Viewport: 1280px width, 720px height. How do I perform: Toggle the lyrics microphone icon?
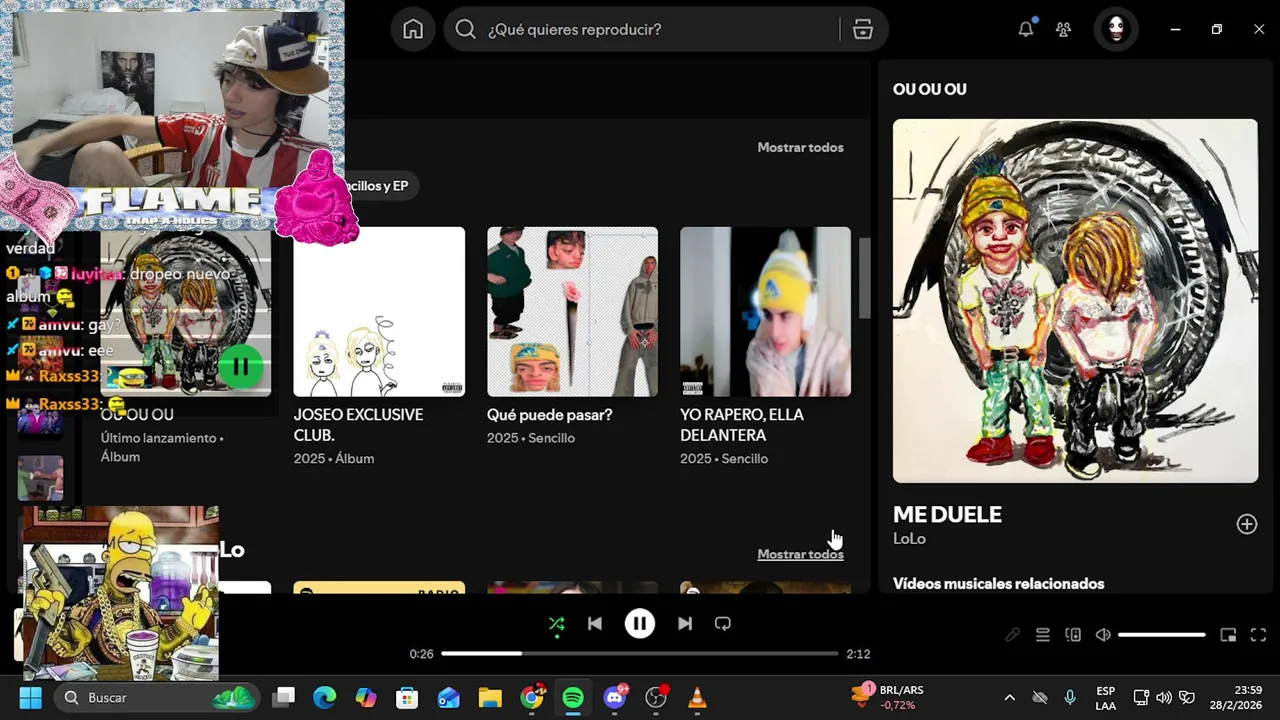point(1013,635)
